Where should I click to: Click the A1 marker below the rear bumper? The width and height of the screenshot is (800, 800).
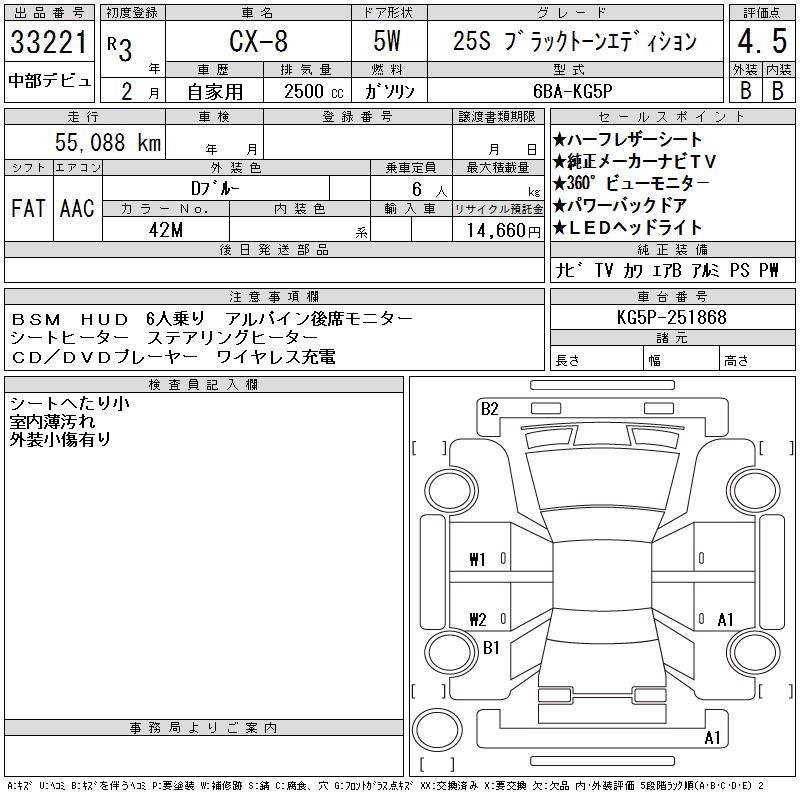[712, 738]
